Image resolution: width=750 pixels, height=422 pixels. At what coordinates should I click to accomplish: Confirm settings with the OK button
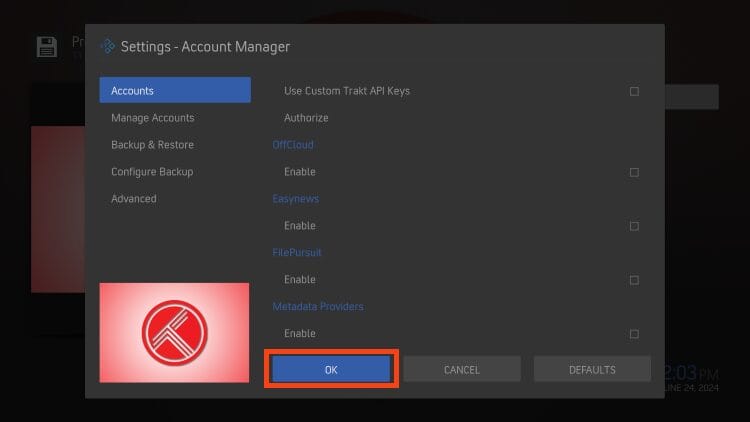tap(331, 369)
